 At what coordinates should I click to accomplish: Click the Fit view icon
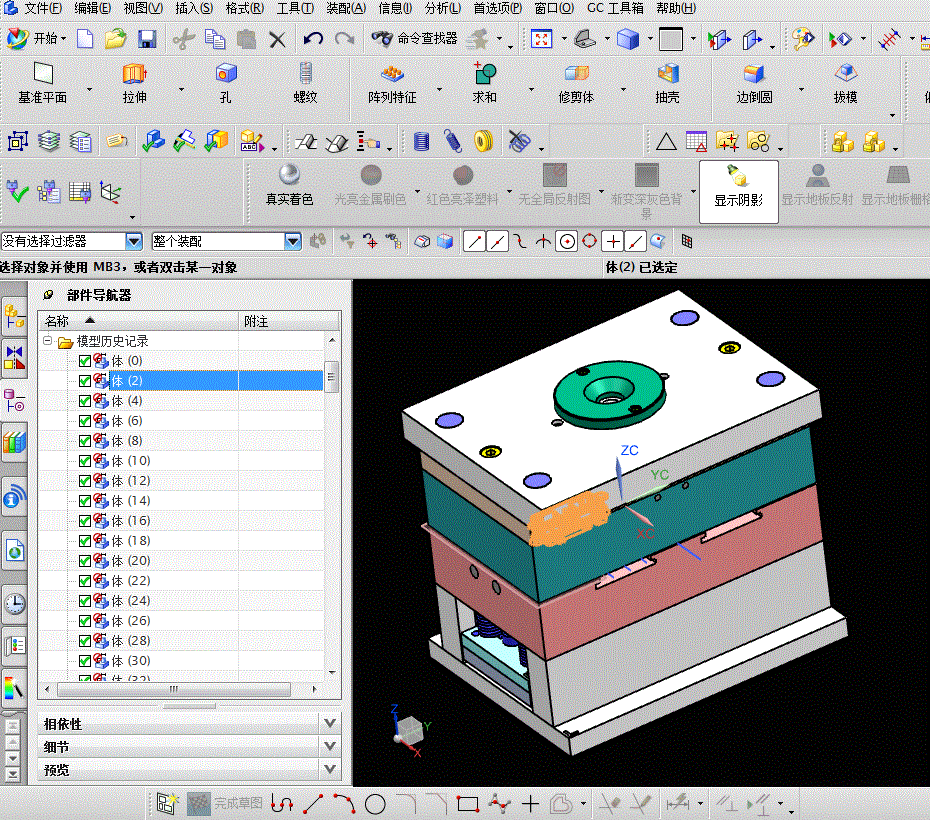[x=541, y=39]
